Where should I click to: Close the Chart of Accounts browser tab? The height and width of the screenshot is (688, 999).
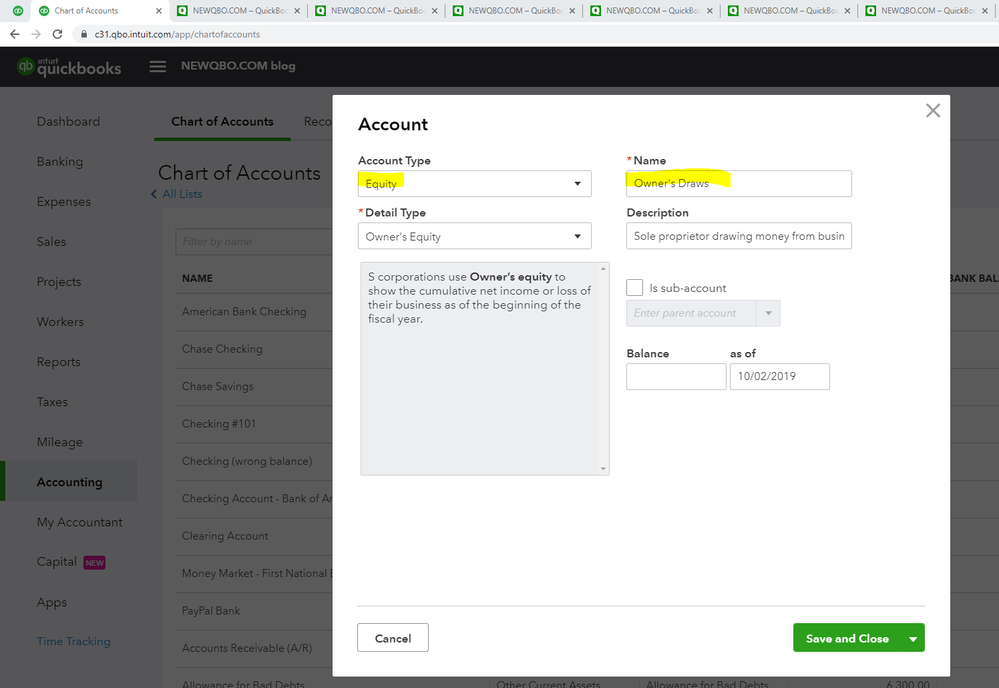click(x=158, y=11)
